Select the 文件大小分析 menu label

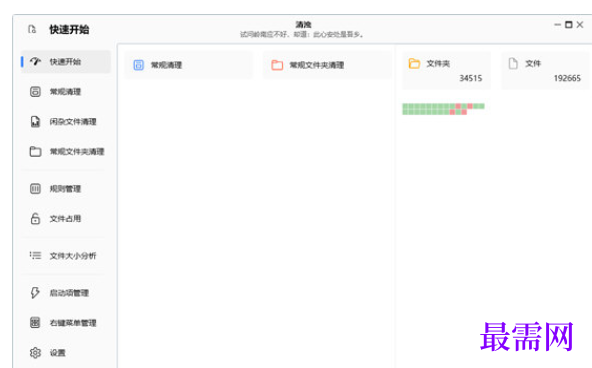[x=73, y=256]
